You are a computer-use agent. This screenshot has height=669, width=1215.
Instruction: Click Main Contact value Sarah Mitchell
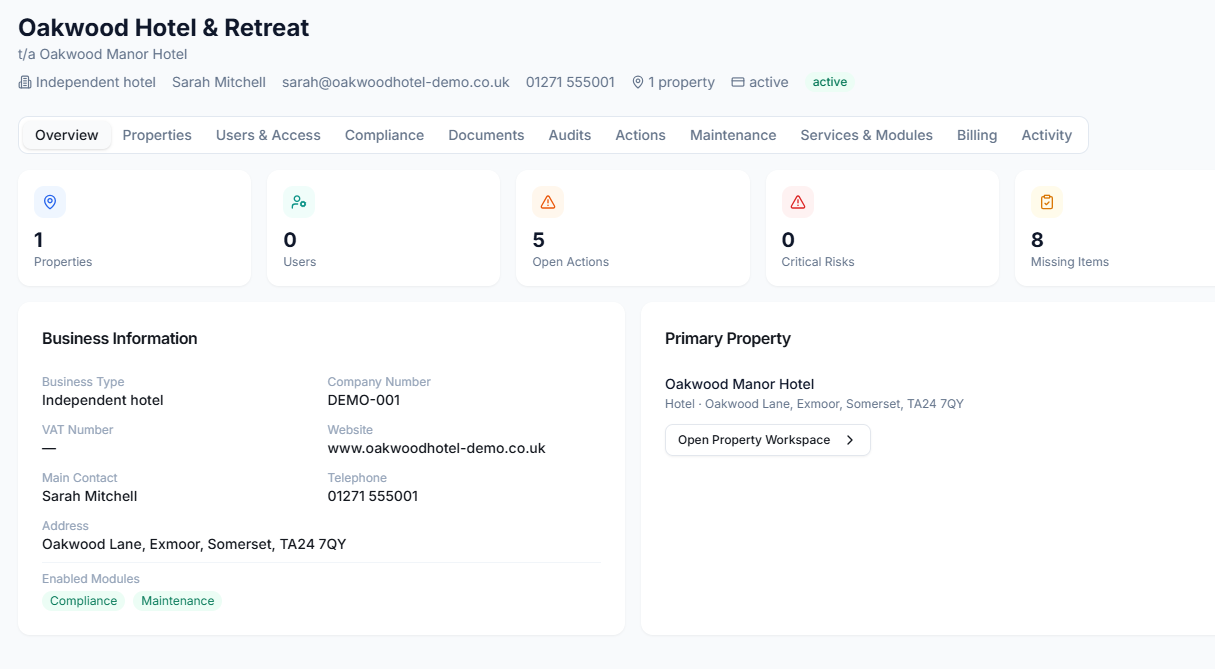pos(90,496)
